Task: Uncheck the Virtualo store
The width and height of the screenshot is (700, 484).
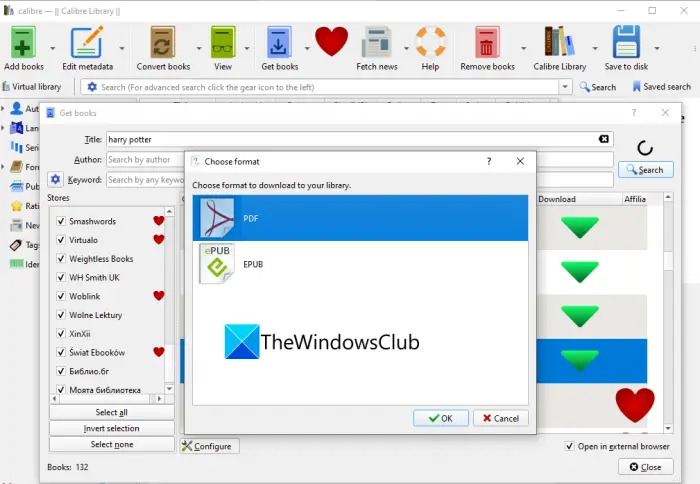Action: tap(61, 240)
